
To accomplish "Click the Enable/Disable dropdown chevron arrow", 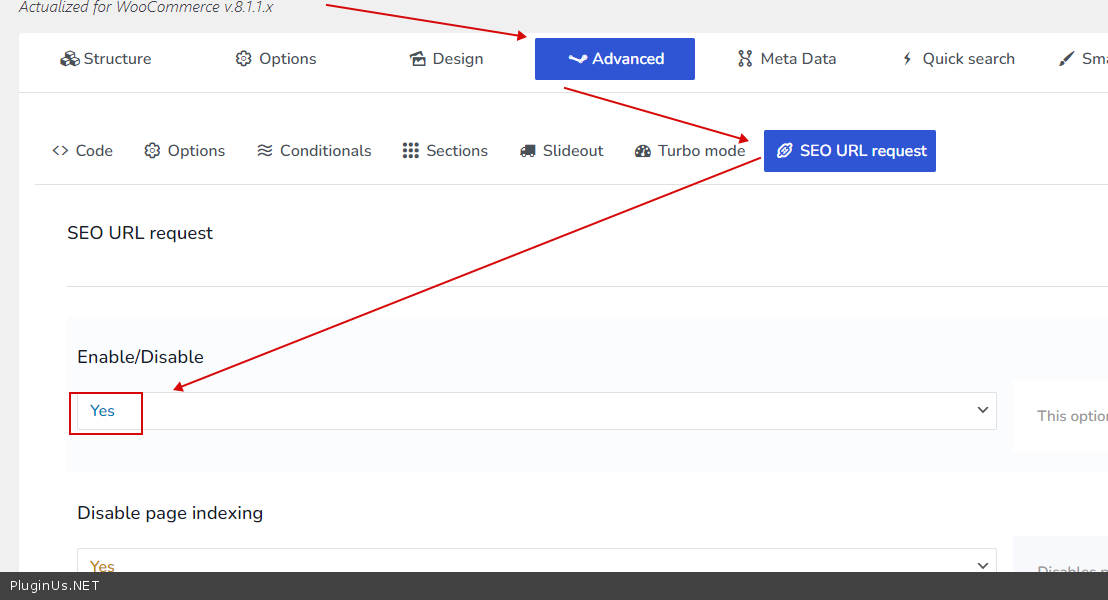I will tap(982, 411).
